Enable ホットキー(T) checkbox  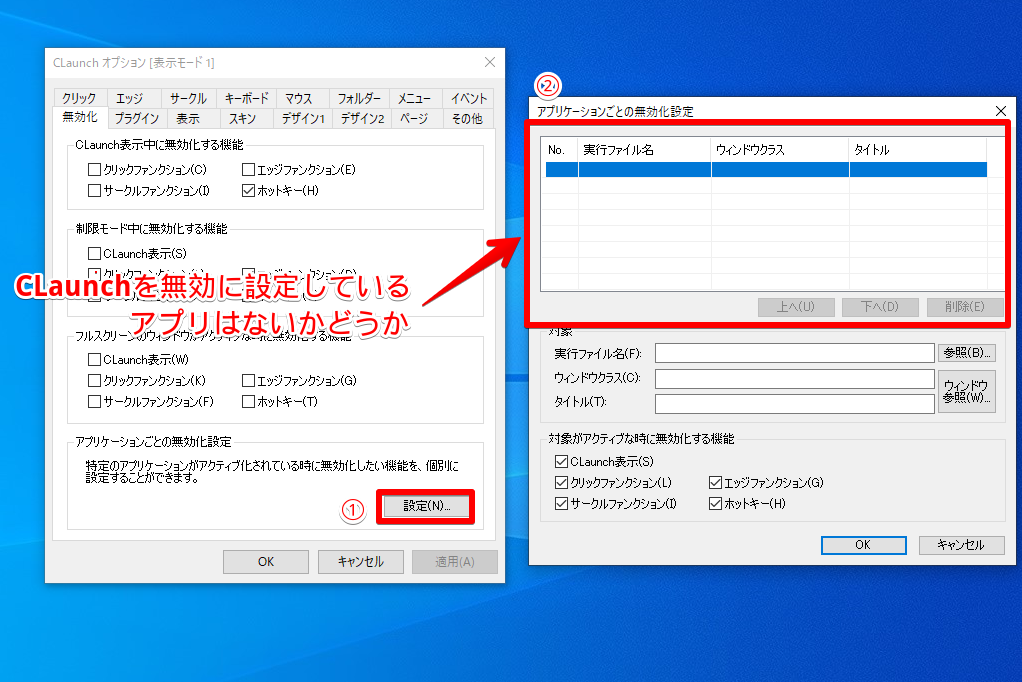click(248, 401)
